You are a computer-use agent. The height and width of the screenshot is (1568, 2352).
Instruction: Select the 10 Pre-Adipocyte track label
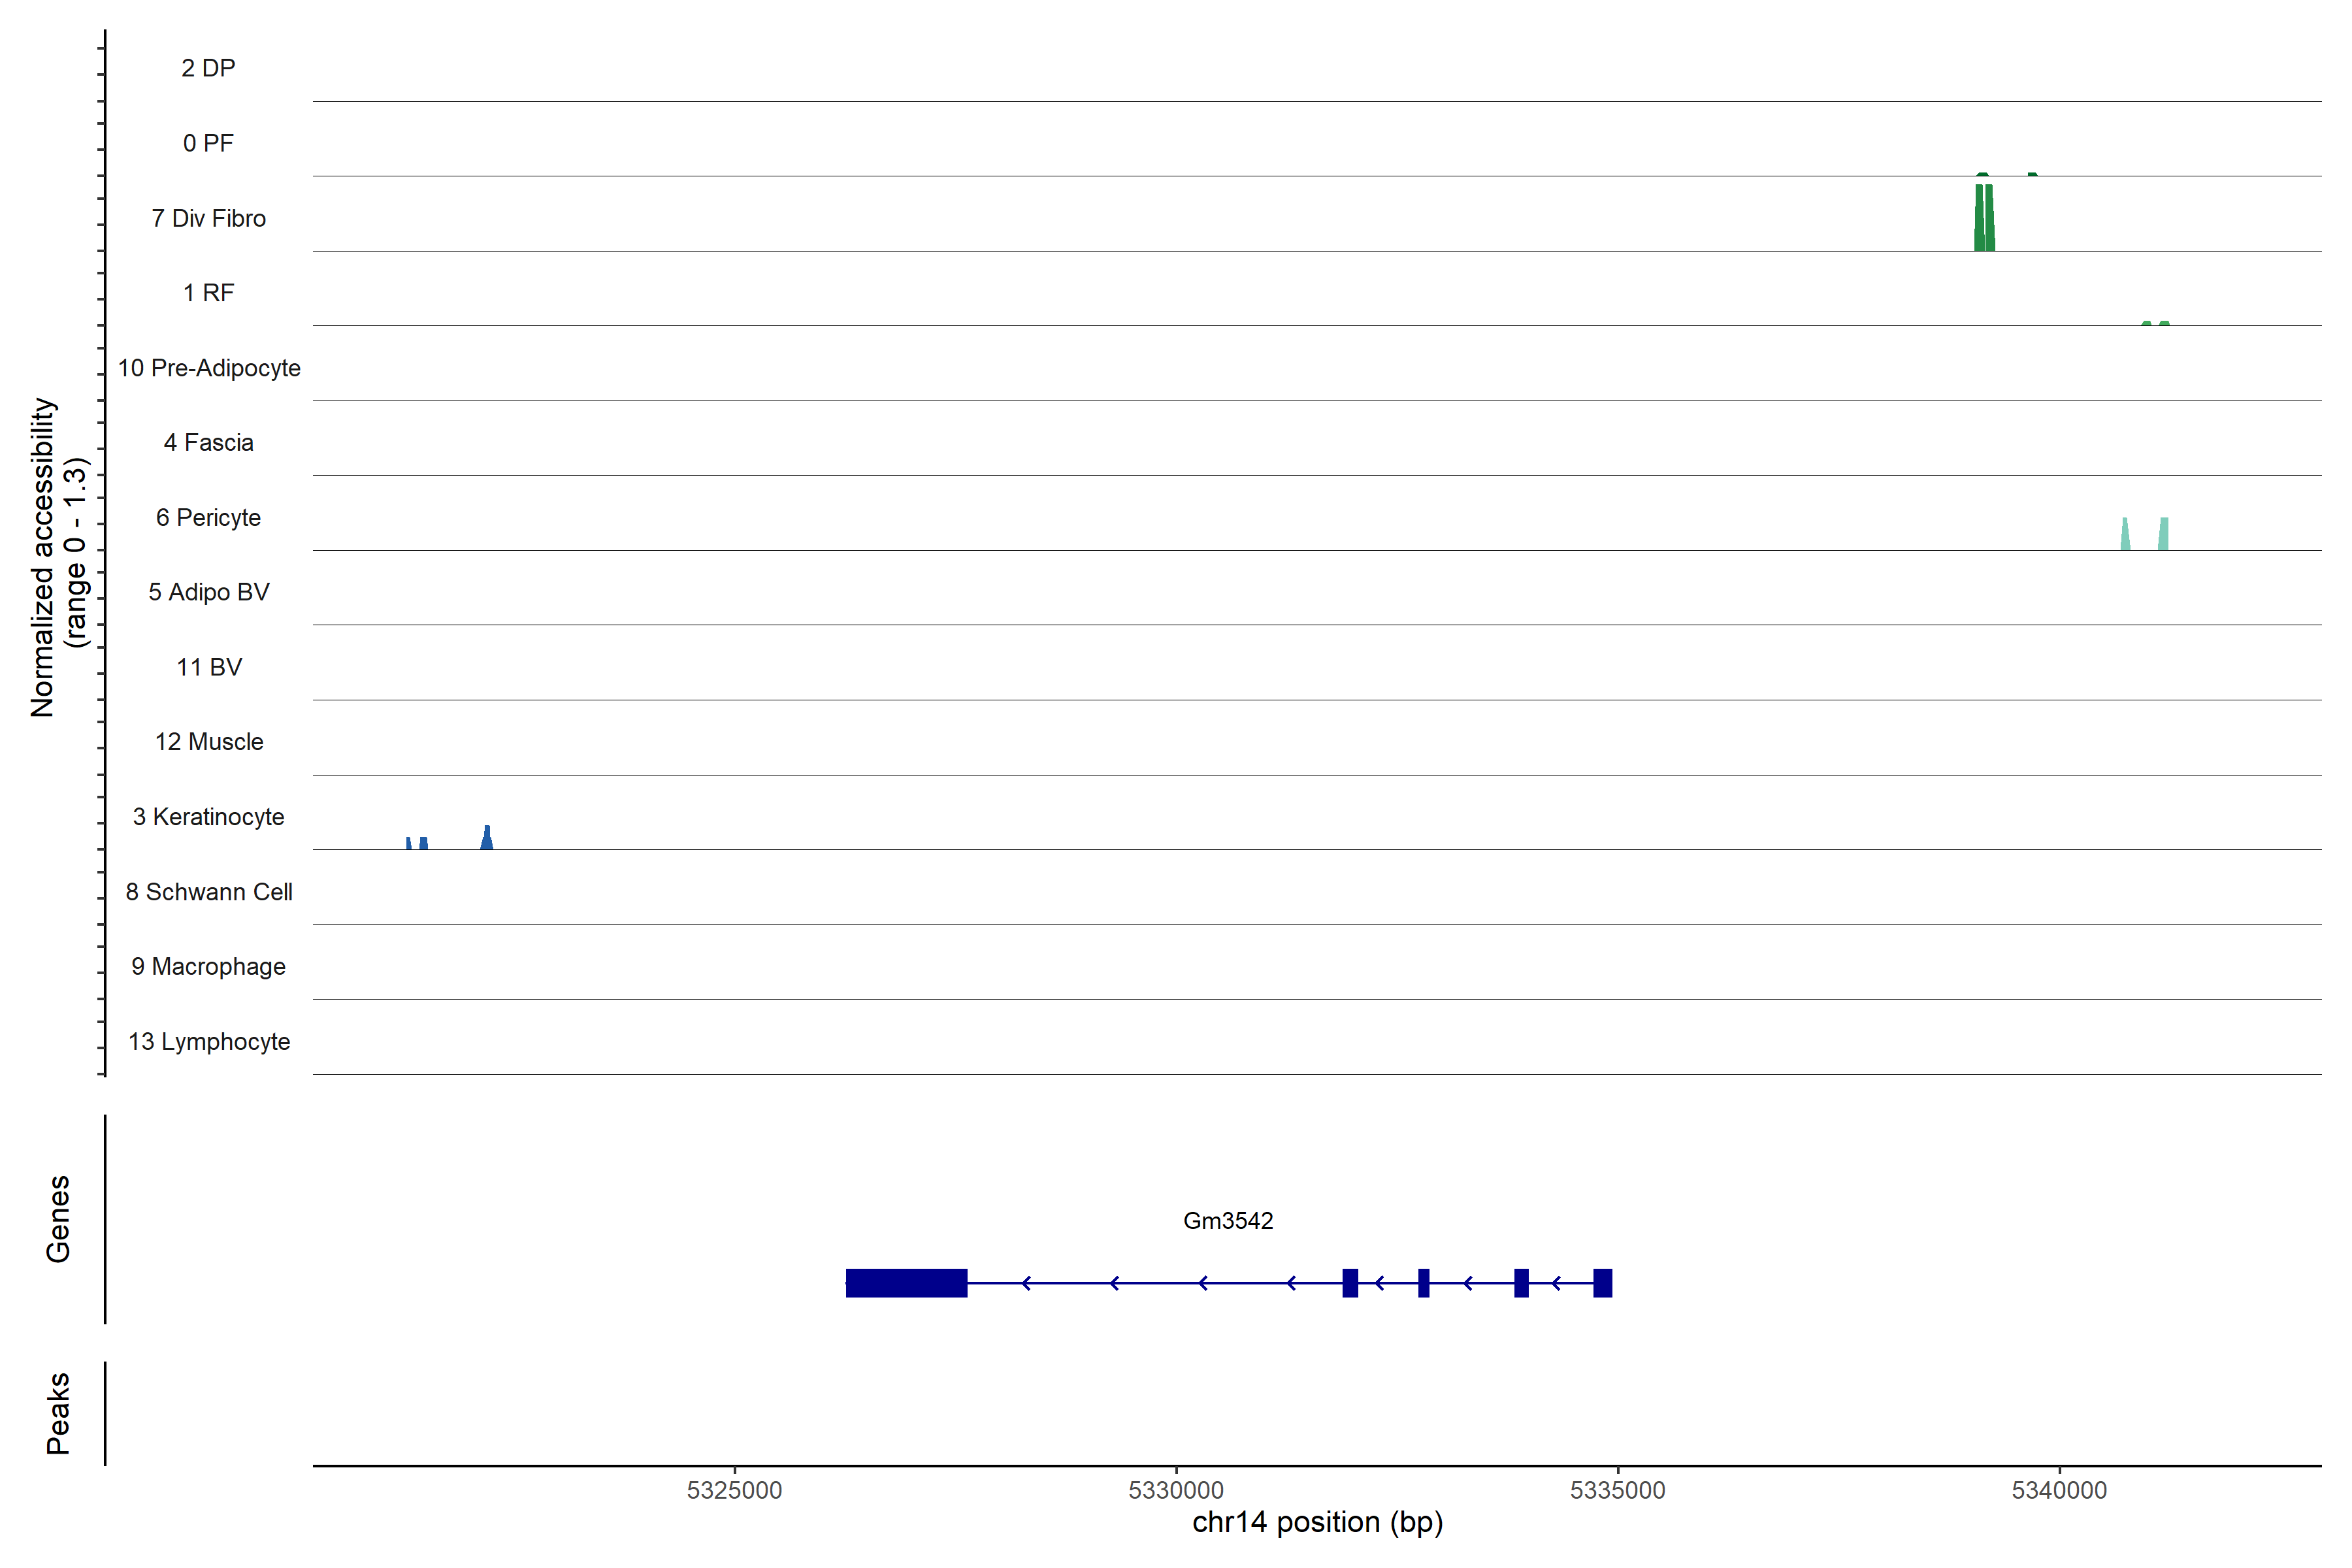click(x=209, y=368)
